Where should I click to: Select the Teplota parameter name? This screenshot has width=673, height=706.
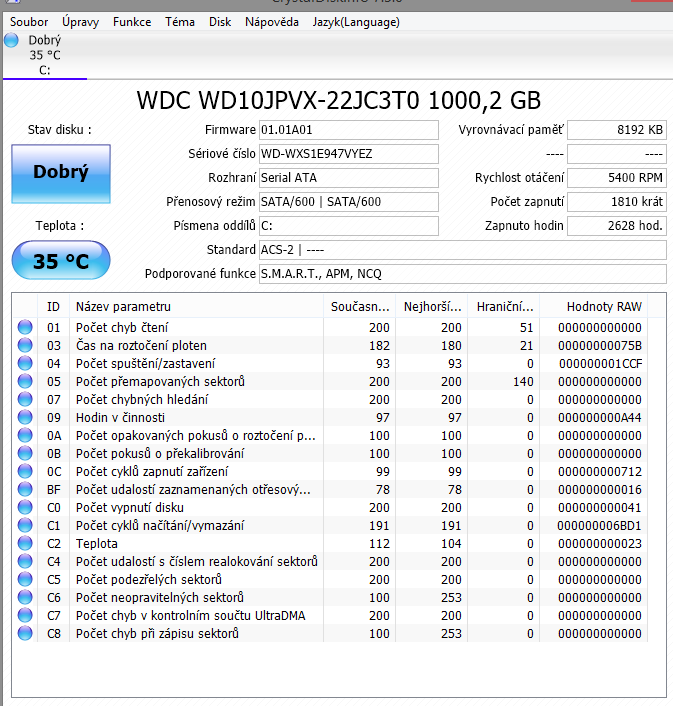point(97,544)
